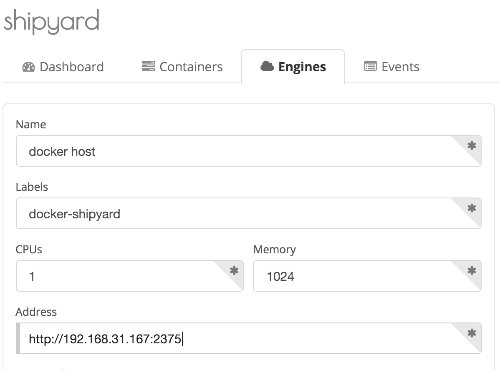Screen dimensions: 500x370
Task: Click into the CPUs input field
Action: pos(130,276)
